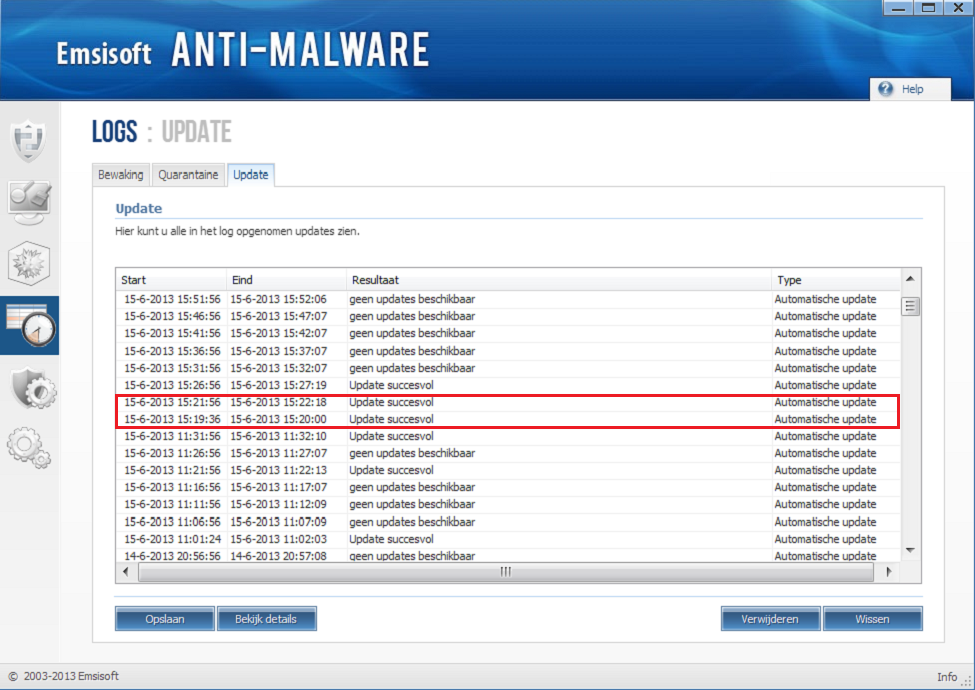The image size is (975, 690).
Task: Click the horizontal scrollbar thumb
Action: pos(506,572)
